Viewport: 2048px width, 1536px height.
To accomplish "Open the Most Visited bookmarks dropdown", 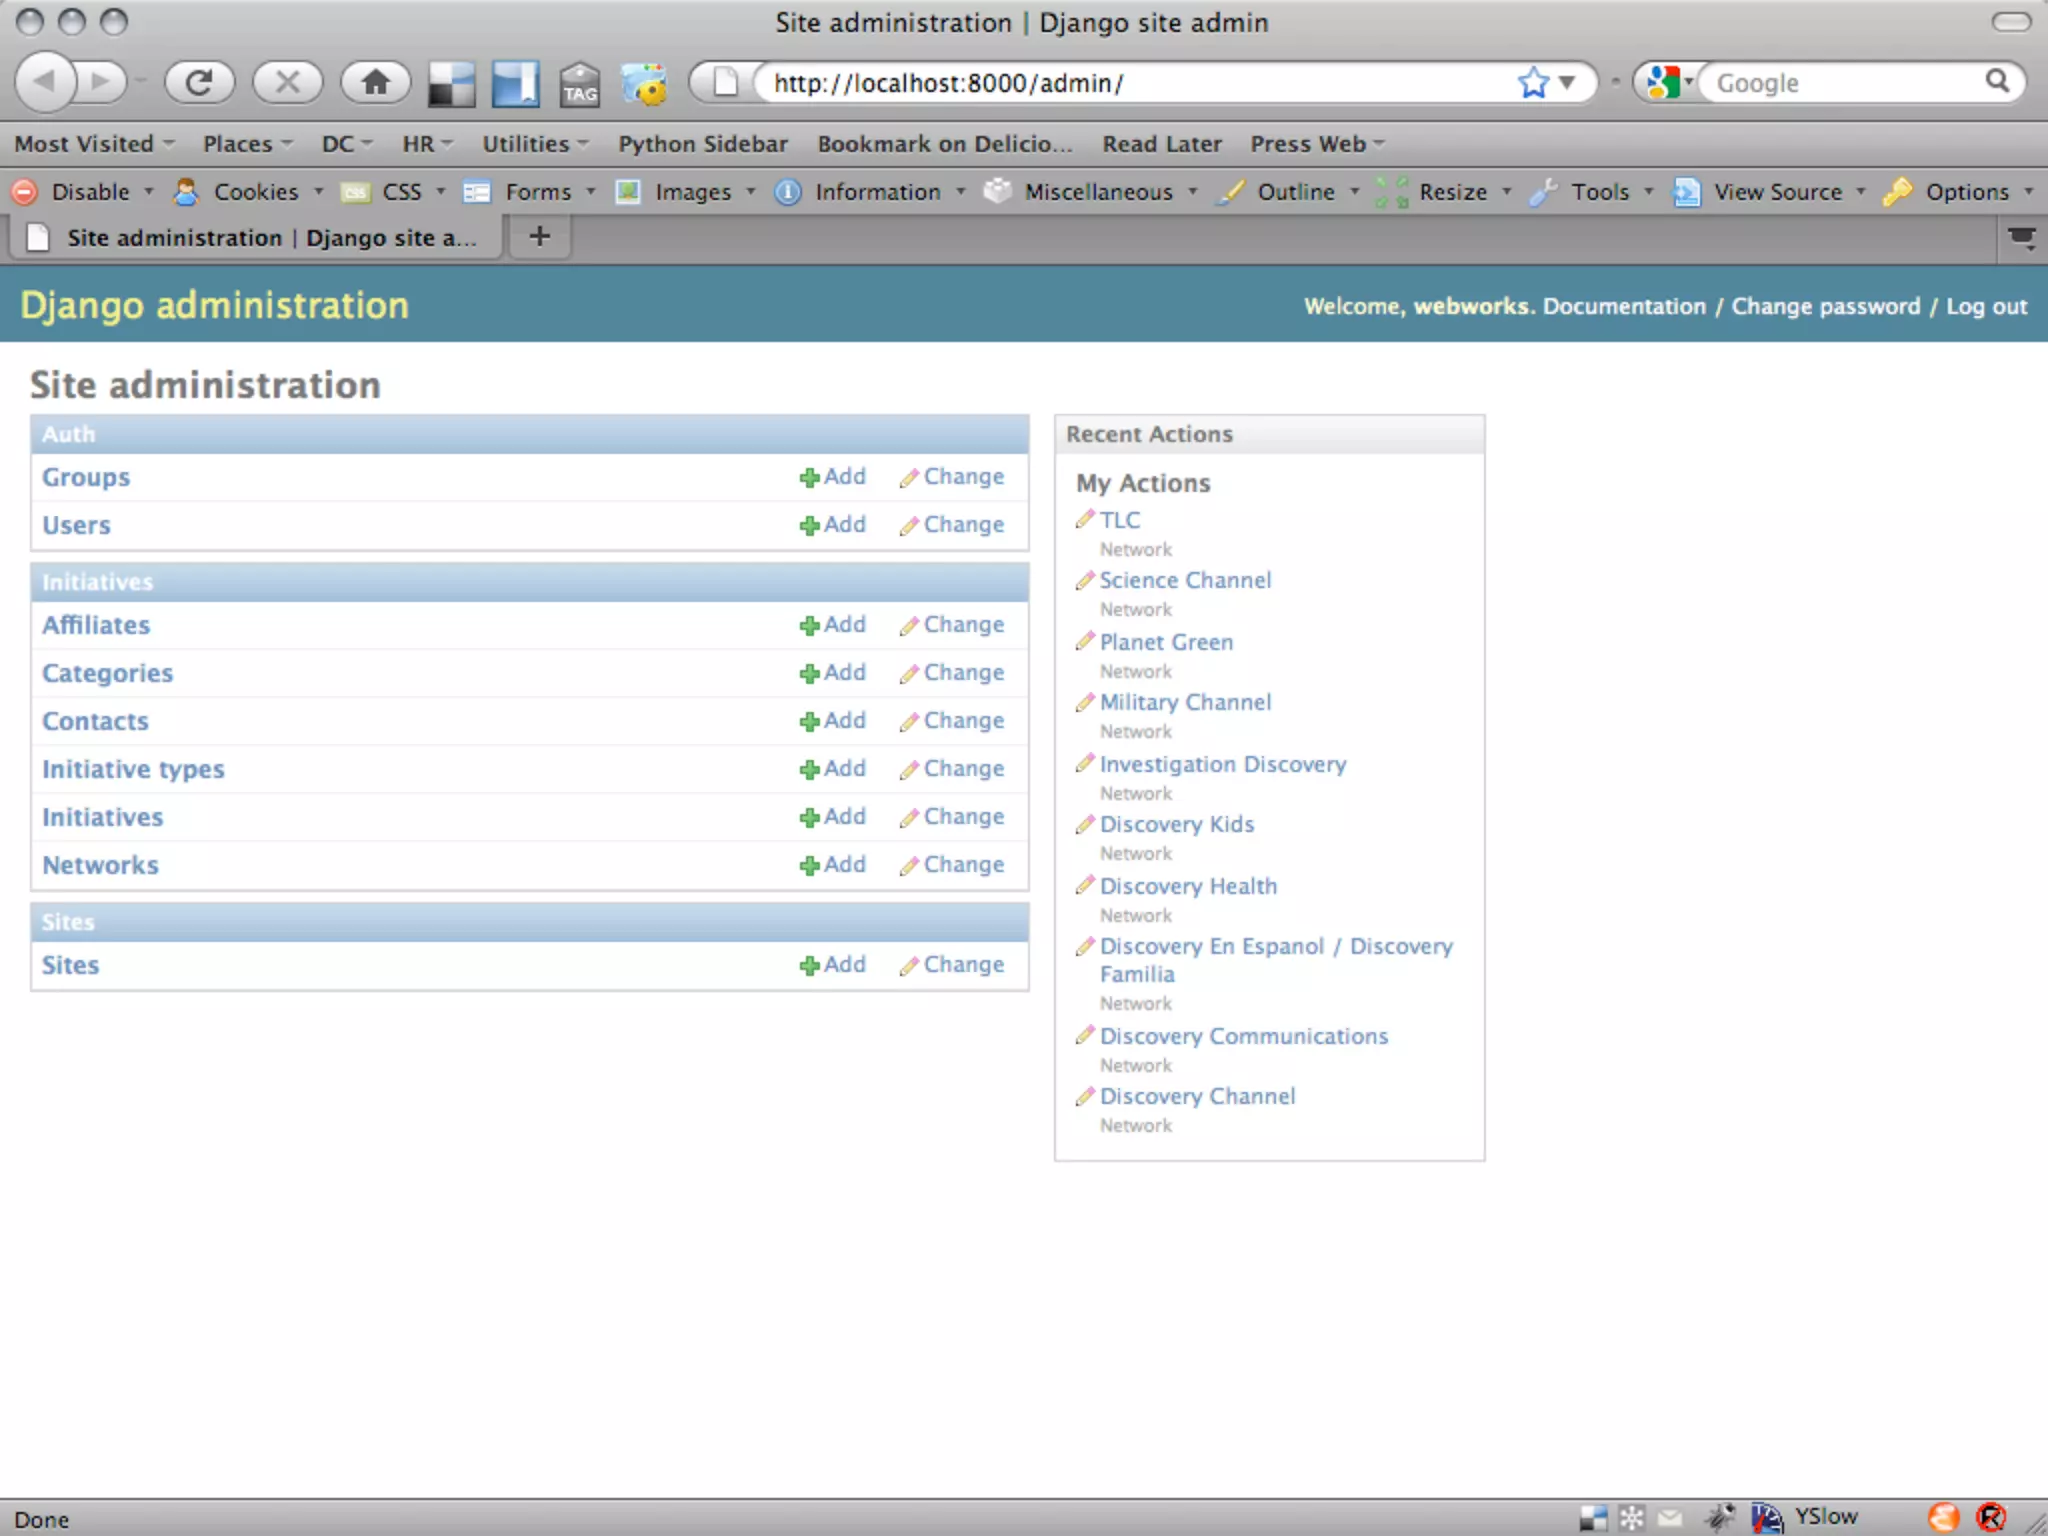I will pos(94,144).
